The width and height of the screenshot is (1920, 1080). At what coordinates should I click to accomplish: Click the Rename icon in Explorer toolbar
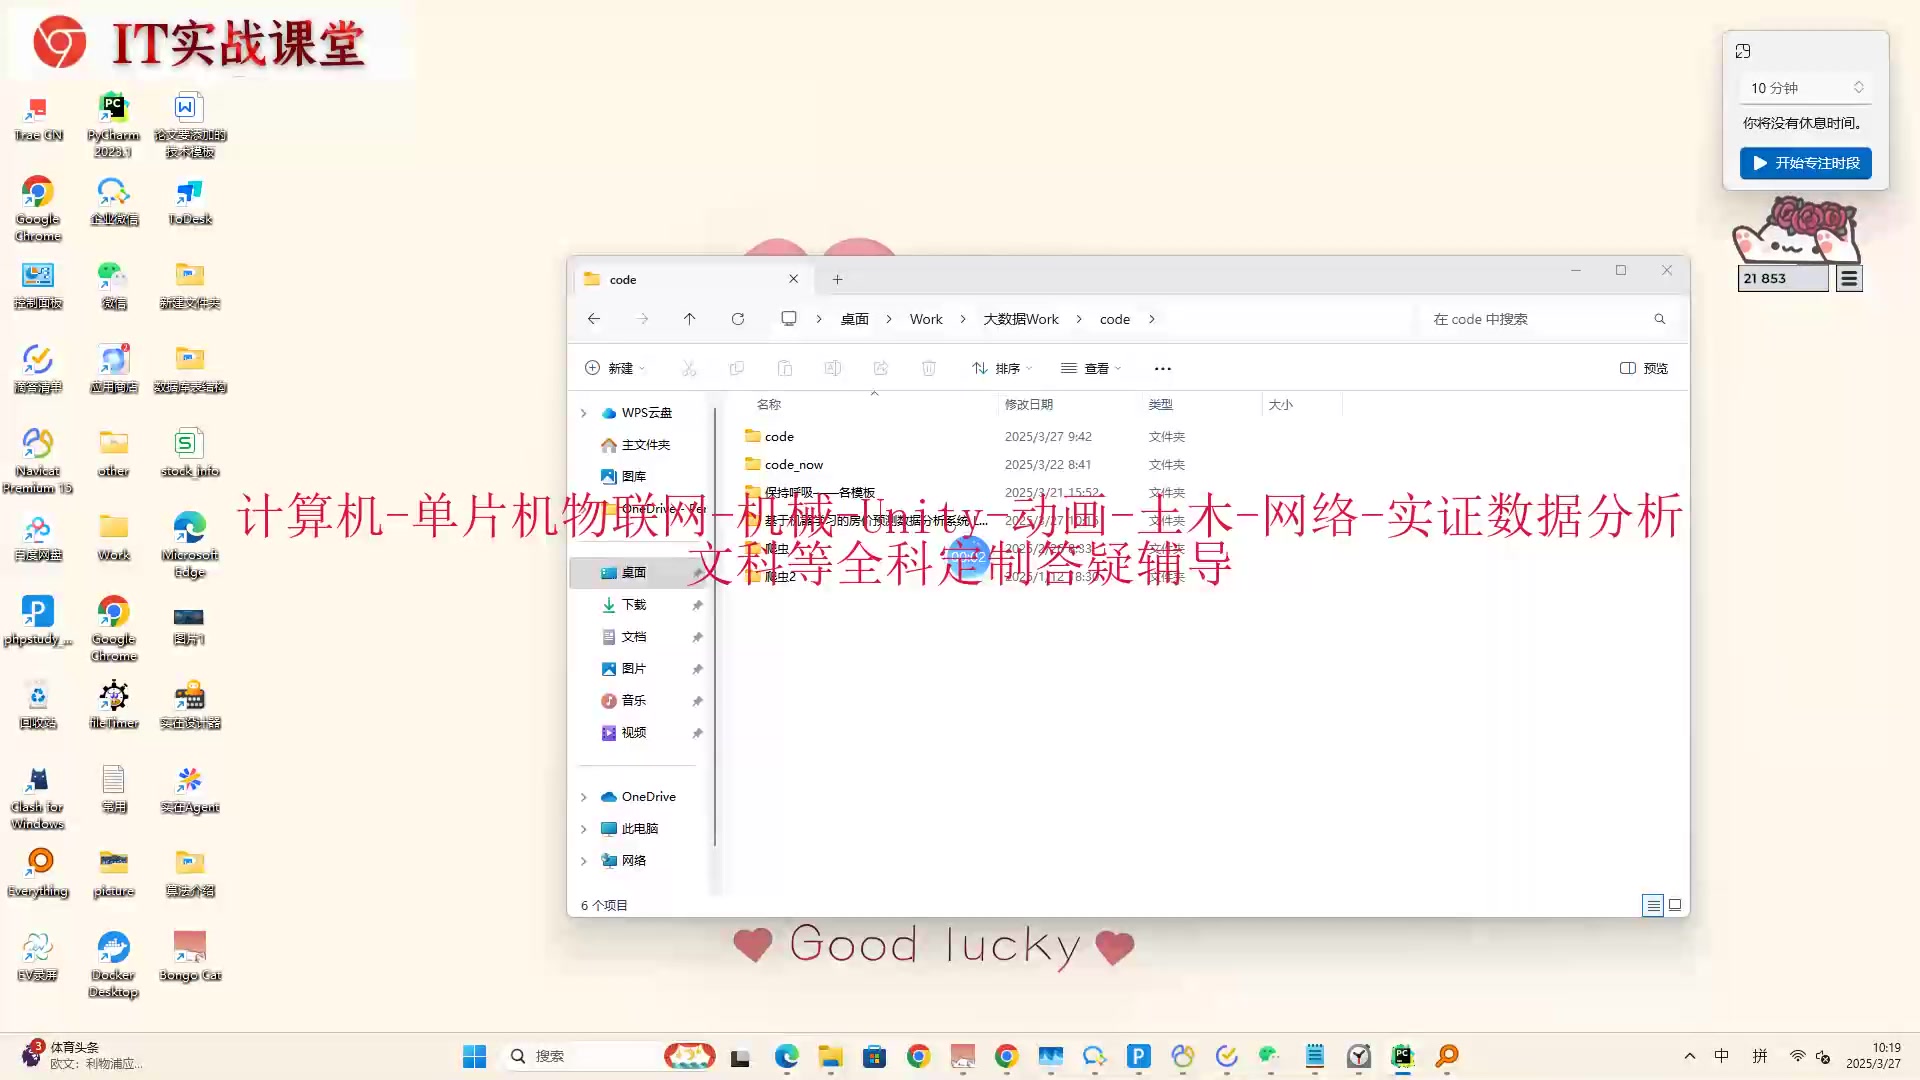pyautogui.click(x=833, y=368)
